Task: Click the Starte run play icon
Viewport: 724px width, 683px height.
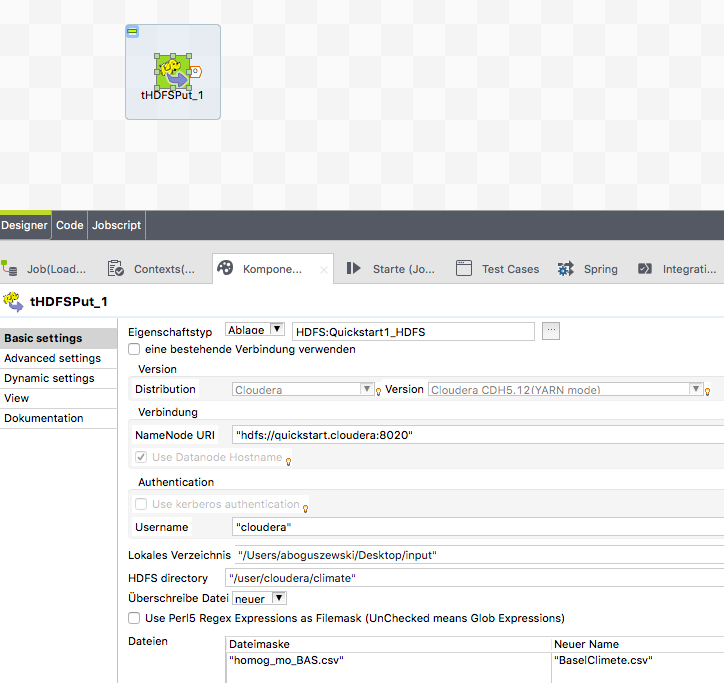Action: tap(353, 268)
